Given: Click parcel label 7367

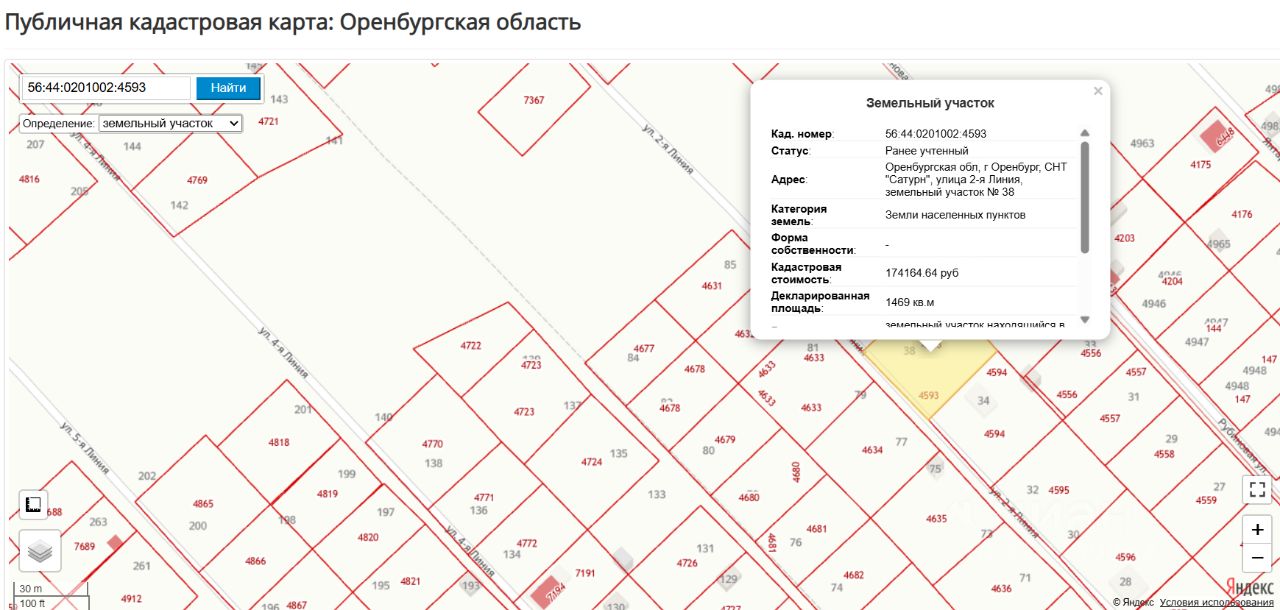Looking at the screenshot, I should [534, 100].
